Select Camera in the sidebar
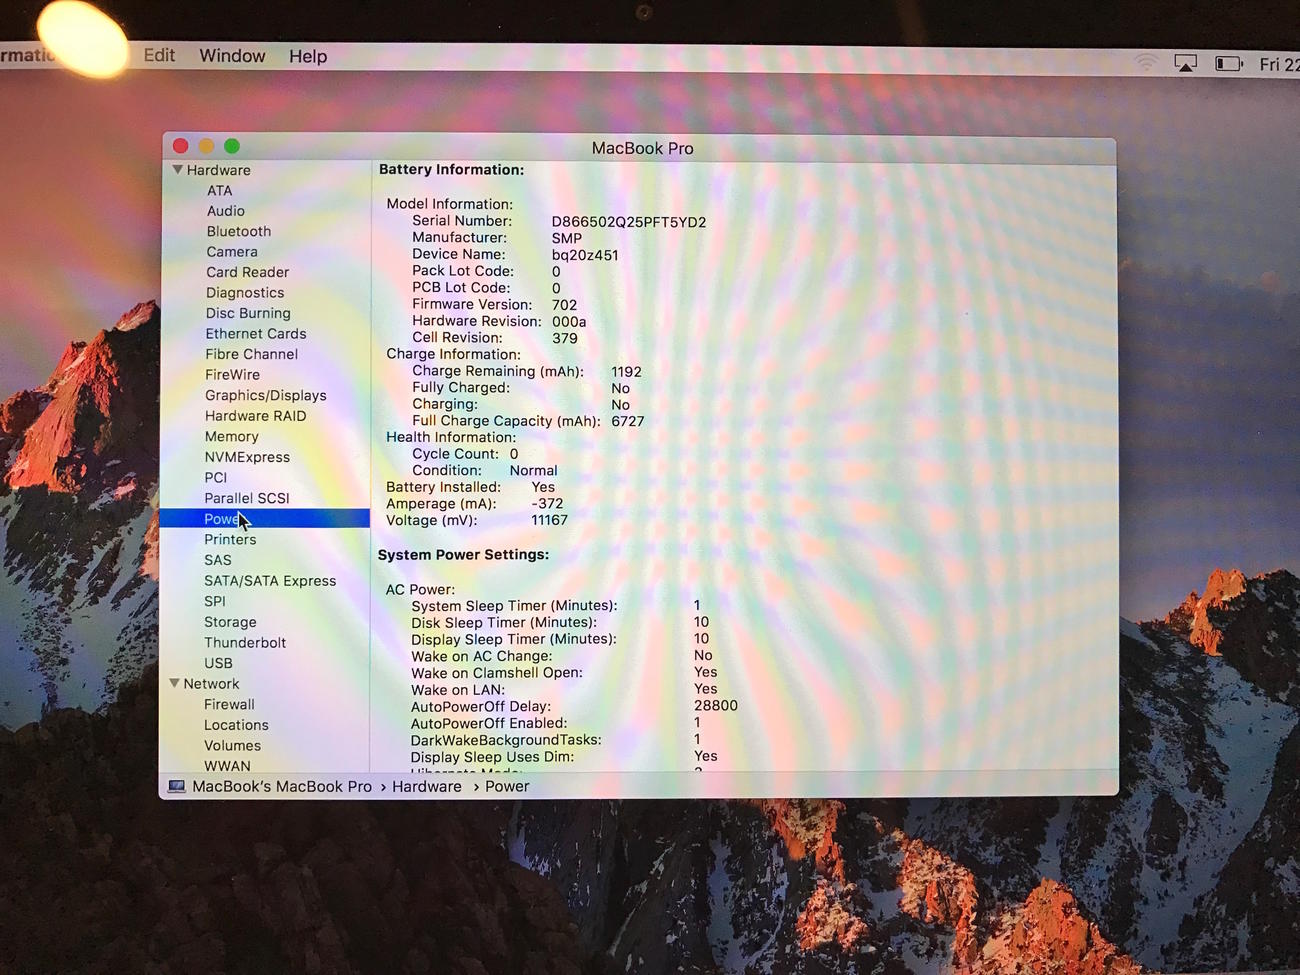Viewport: 1300px width, 975px height. click(x=232, y=252)
